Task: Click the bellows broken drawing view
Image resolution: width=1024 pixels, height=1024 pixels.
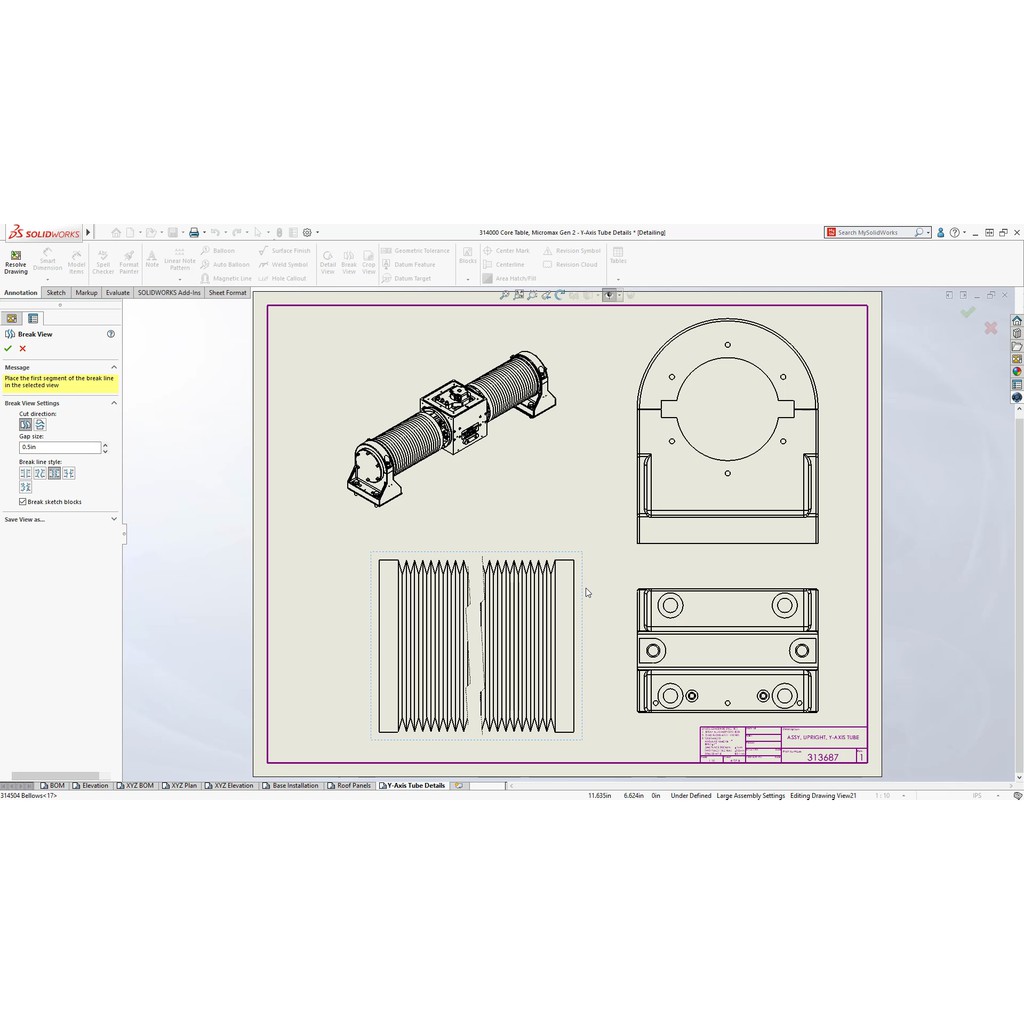Action: pyautogui.click(x=477, y=645)
